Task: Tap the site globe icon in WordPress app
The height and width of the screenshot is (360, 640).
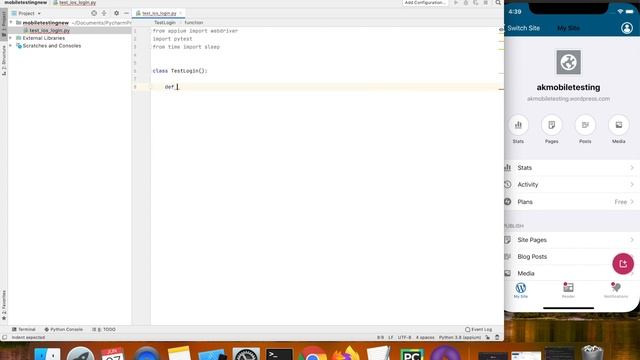Action: point(568,62)
